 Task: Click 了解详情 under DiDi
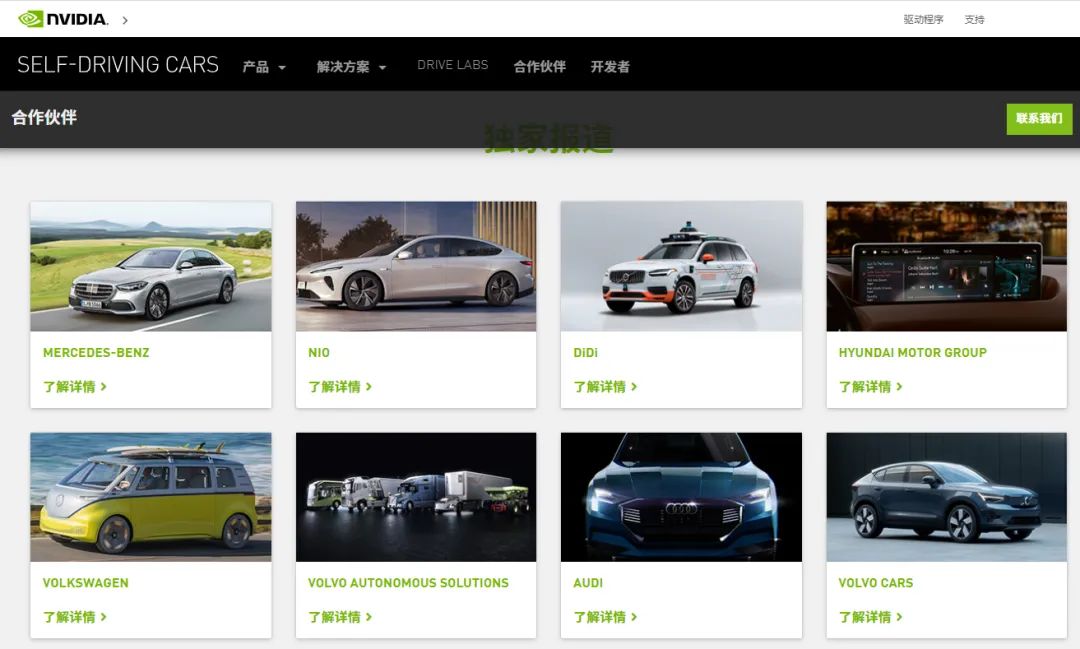click(605, 387)
